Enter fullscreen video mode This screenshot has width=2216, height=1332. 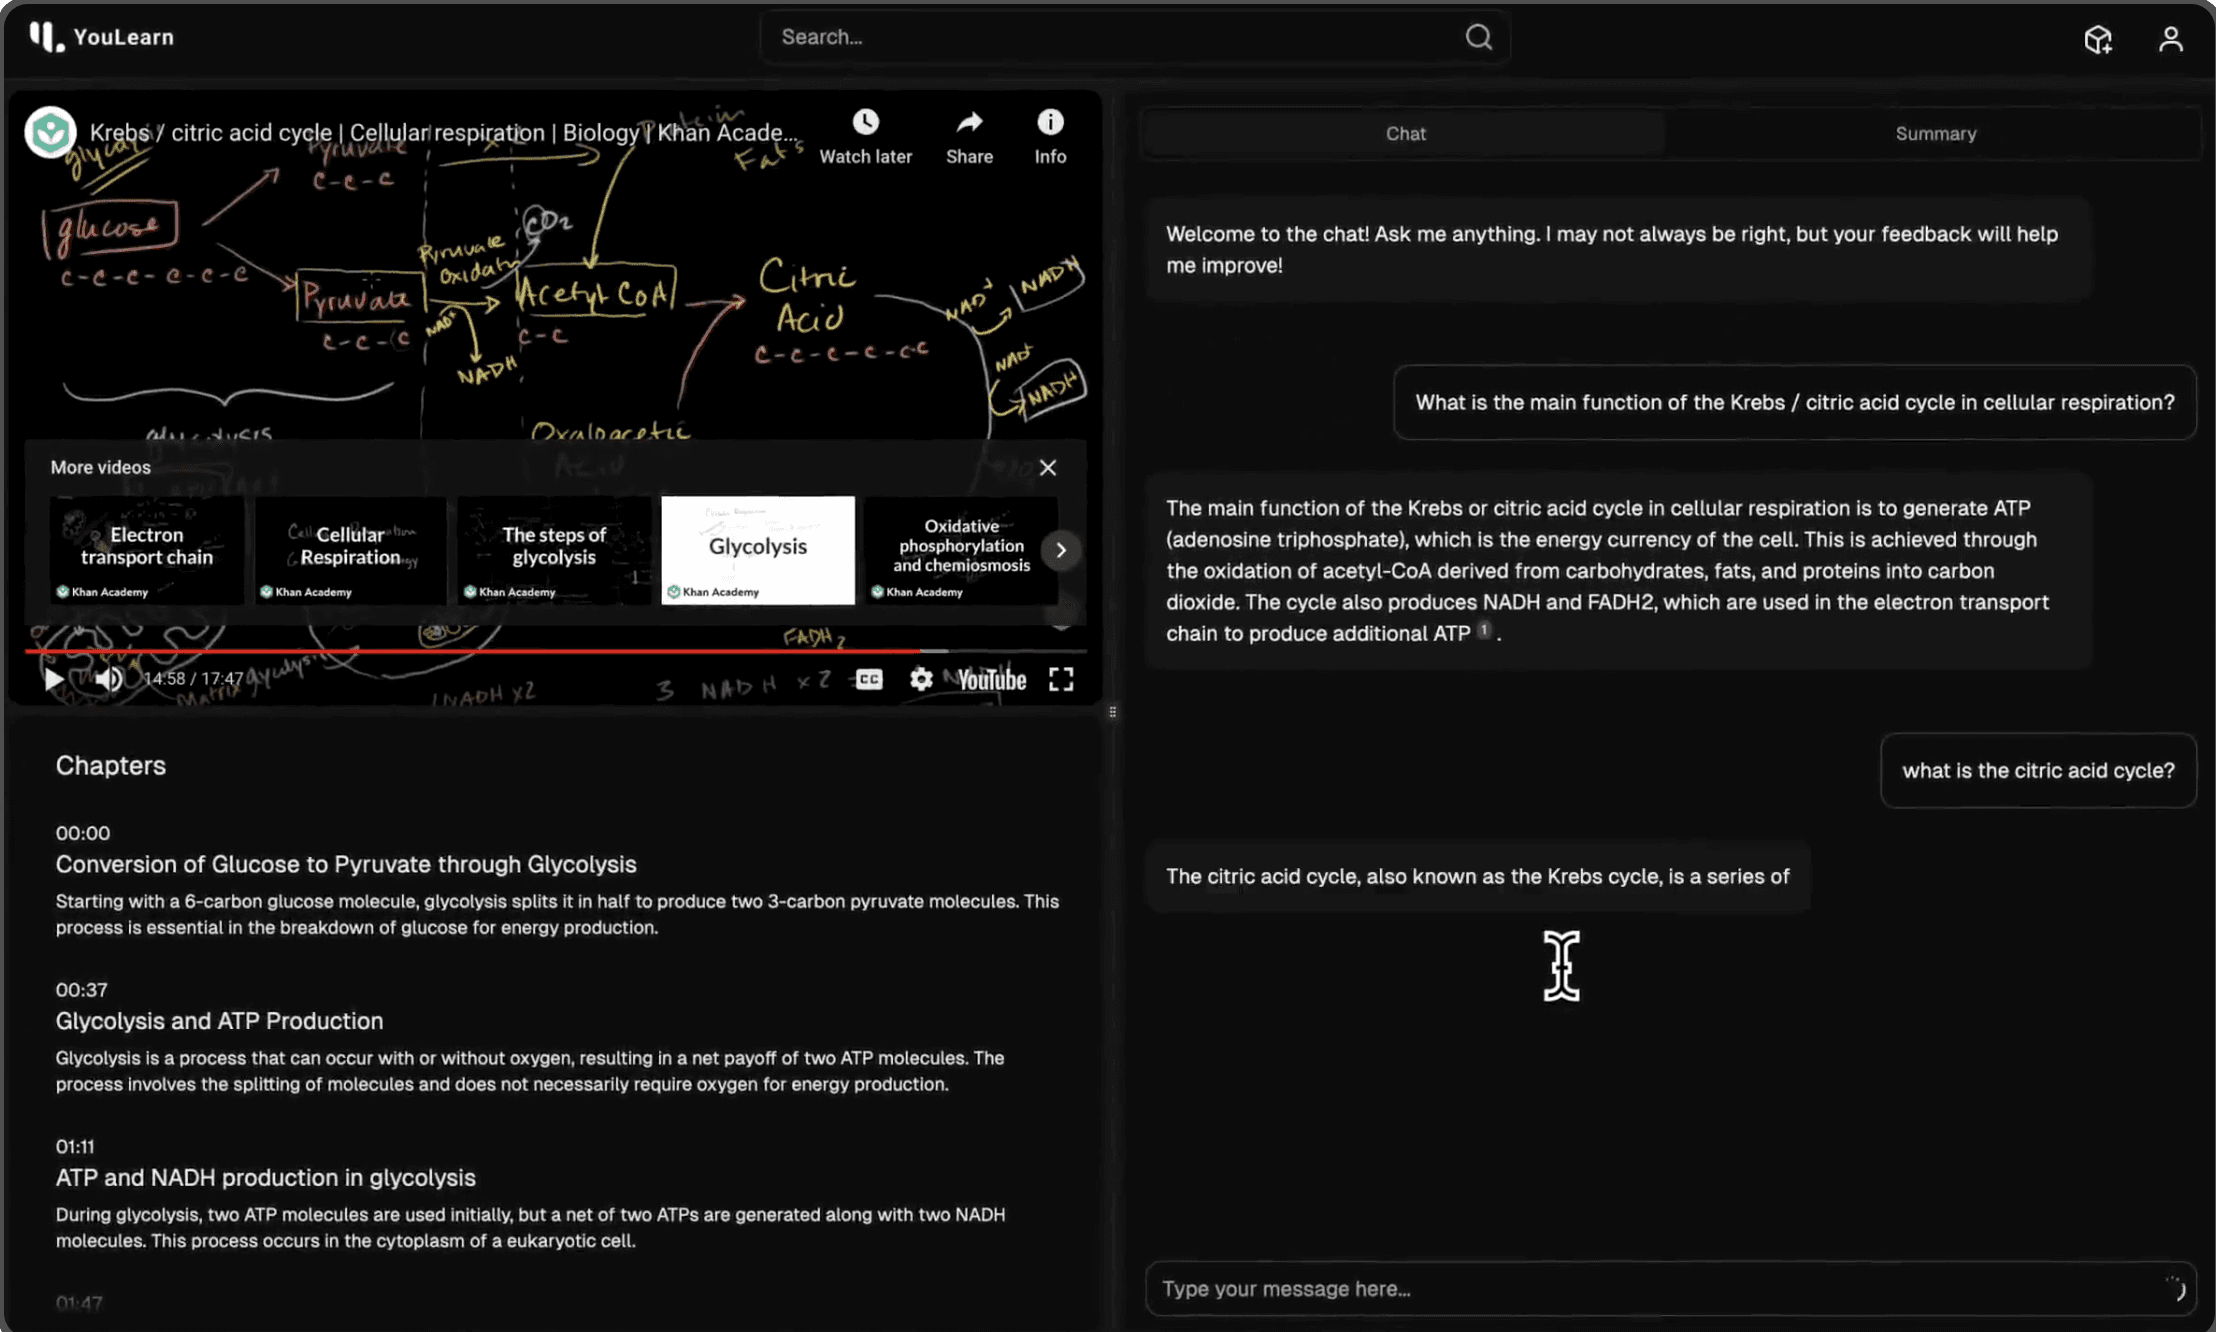(x=1061, y=680)
